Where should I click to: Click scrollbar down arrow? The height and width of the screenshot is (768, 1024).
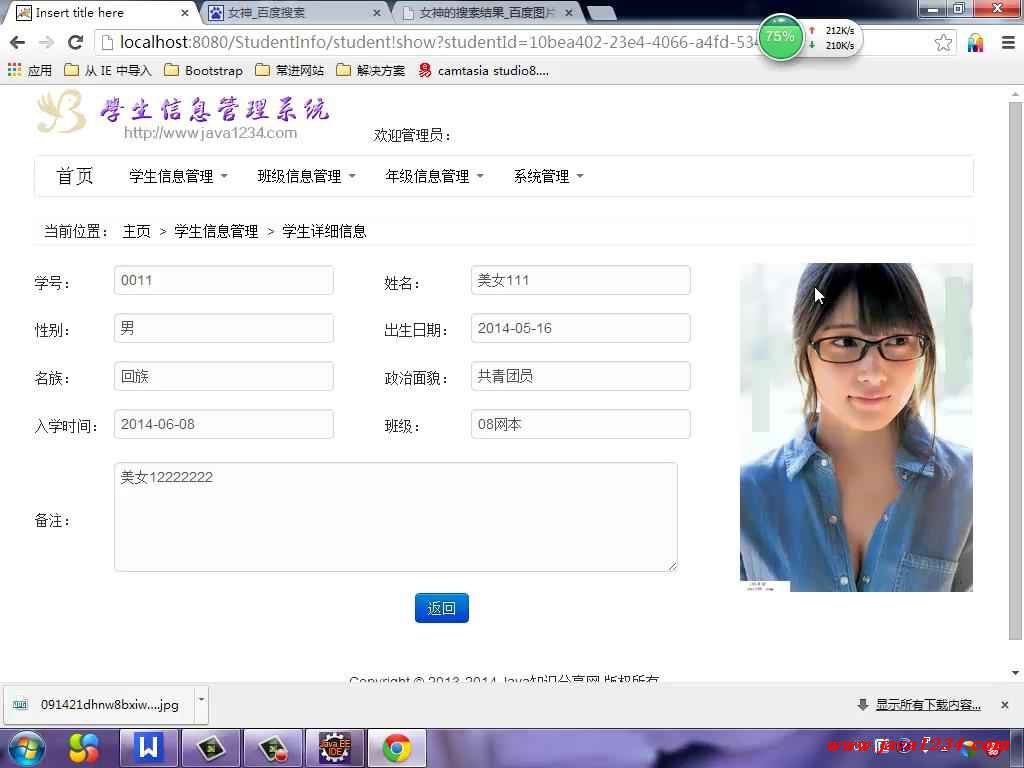coord(1015,673)
